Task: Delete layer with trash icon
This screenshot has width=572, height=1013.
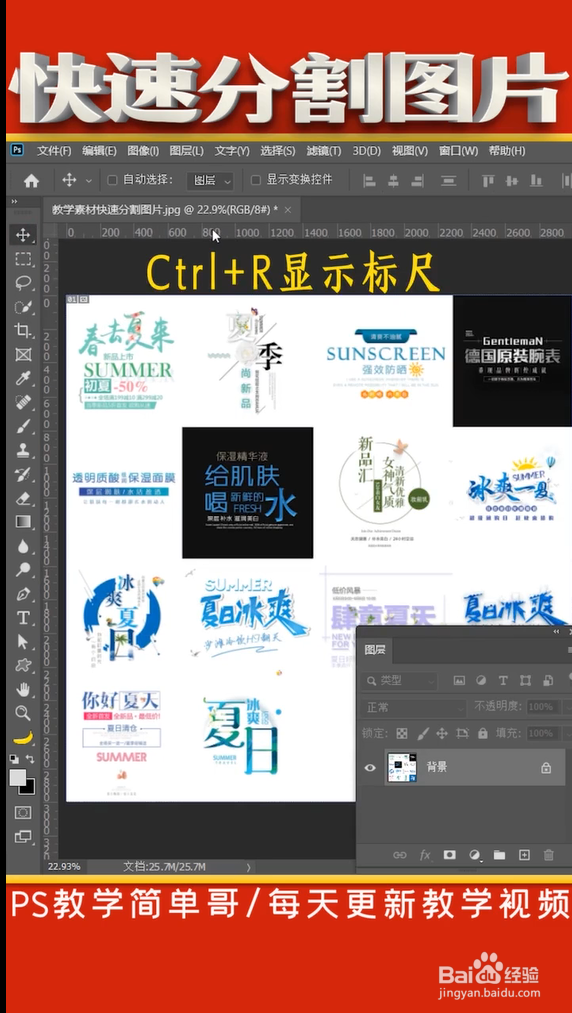Action: [x=549, y=855]
